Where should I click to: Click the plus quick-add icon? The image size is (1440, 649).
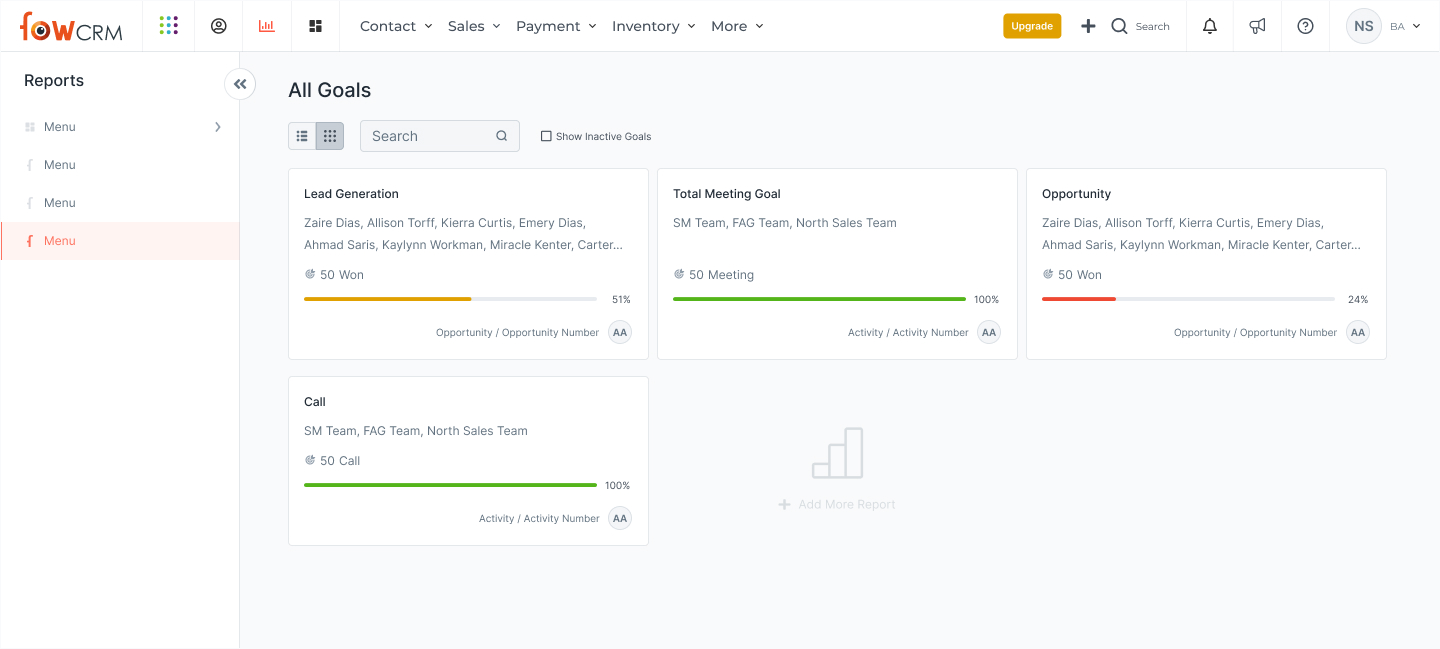coord(1089,26)
